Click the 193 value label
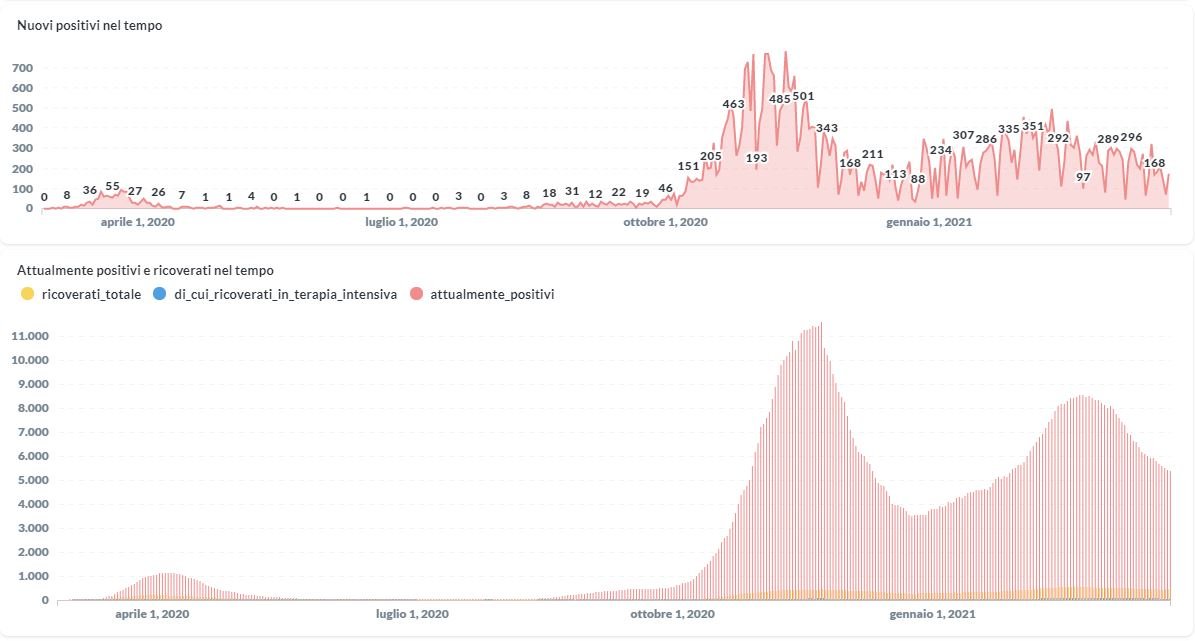Image resolution: width=1195 pixels, height=641 pixels. click(756, 158)
